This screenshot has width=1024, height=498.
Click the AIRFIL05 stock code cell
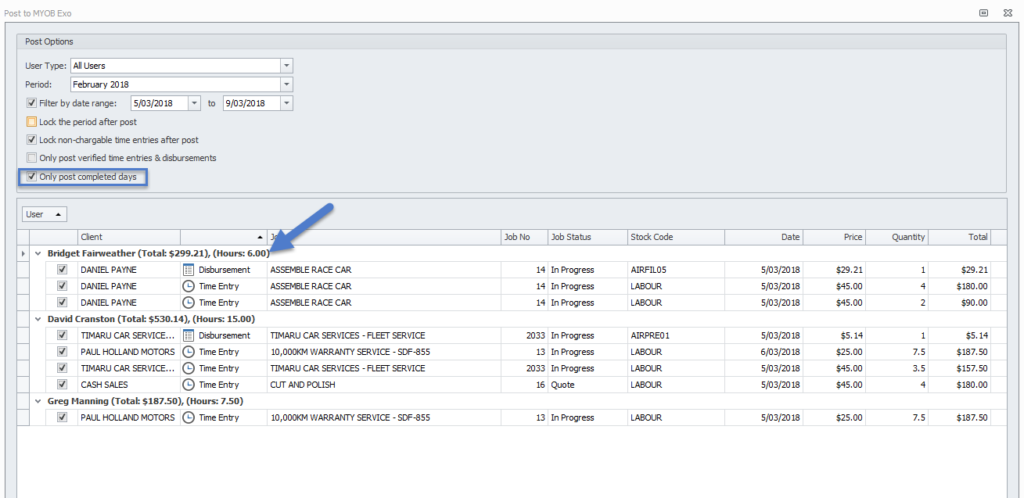point(675,270)
